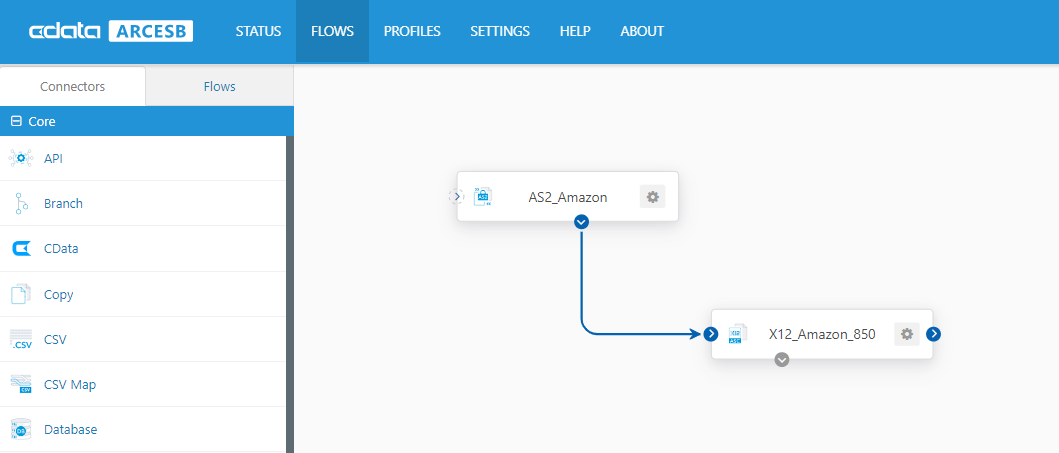Select the Branch connector icon

tap(21, 204)
